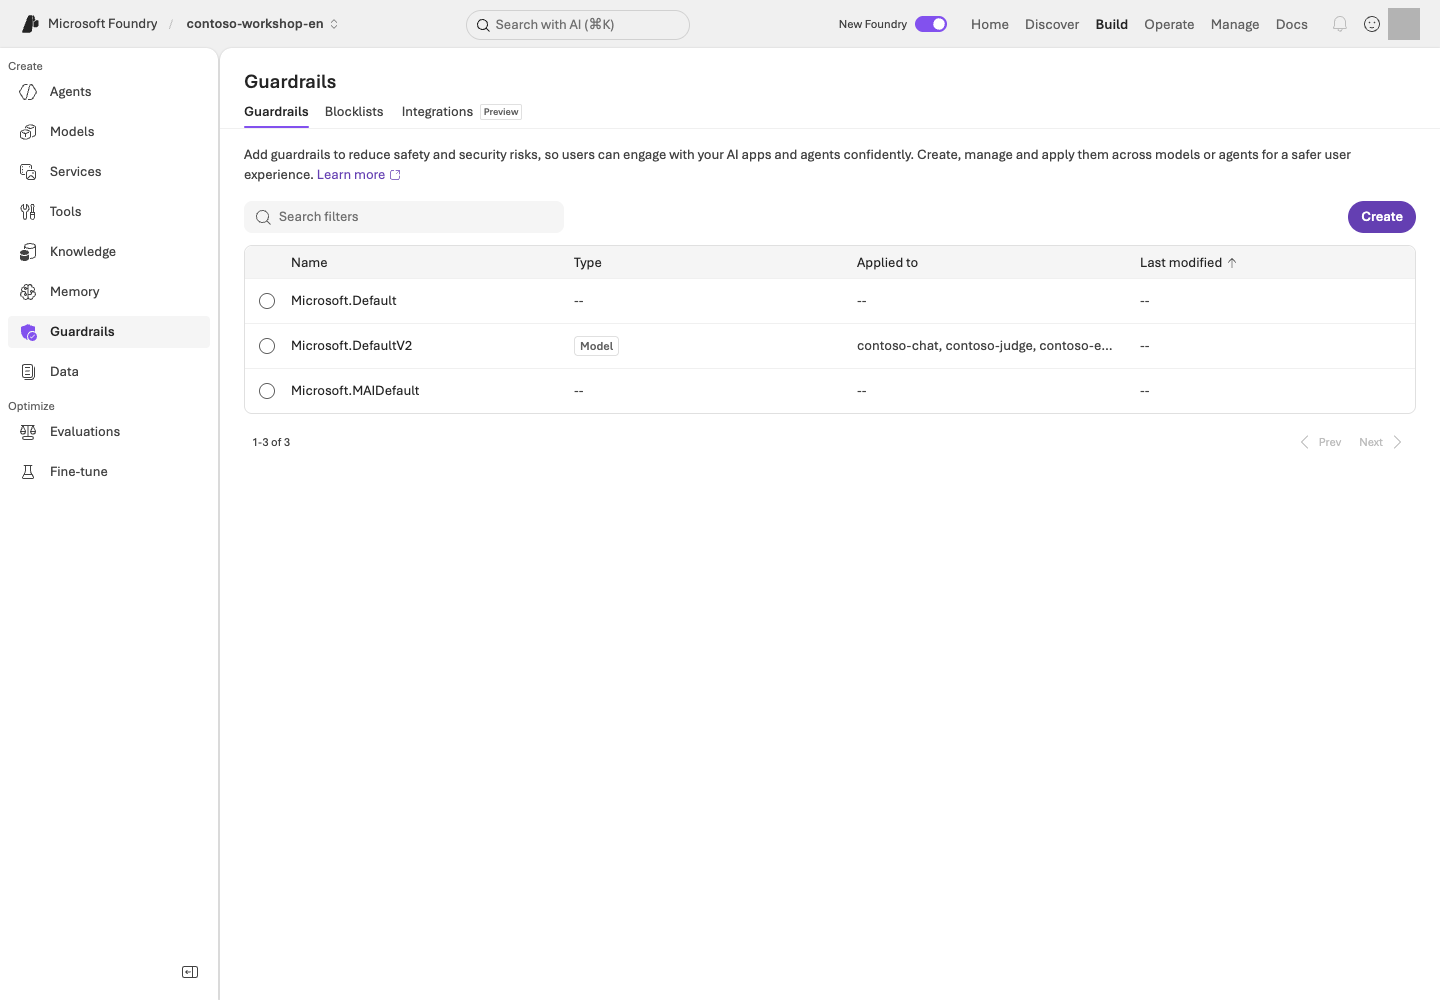Open the Fine-tune flask icon
Viewport: 1440px width, 1000px height.
[28, 472]
